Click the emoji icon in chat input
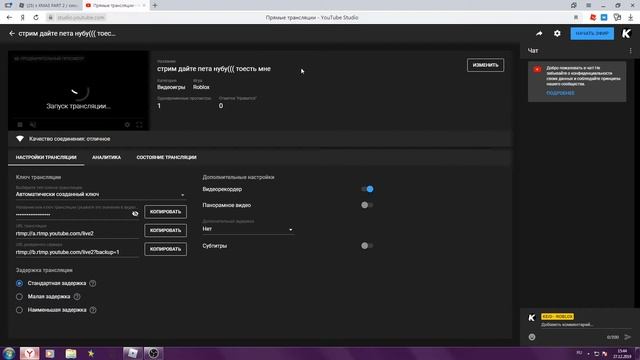The image size is (640, 360). [x=532, y=337]
